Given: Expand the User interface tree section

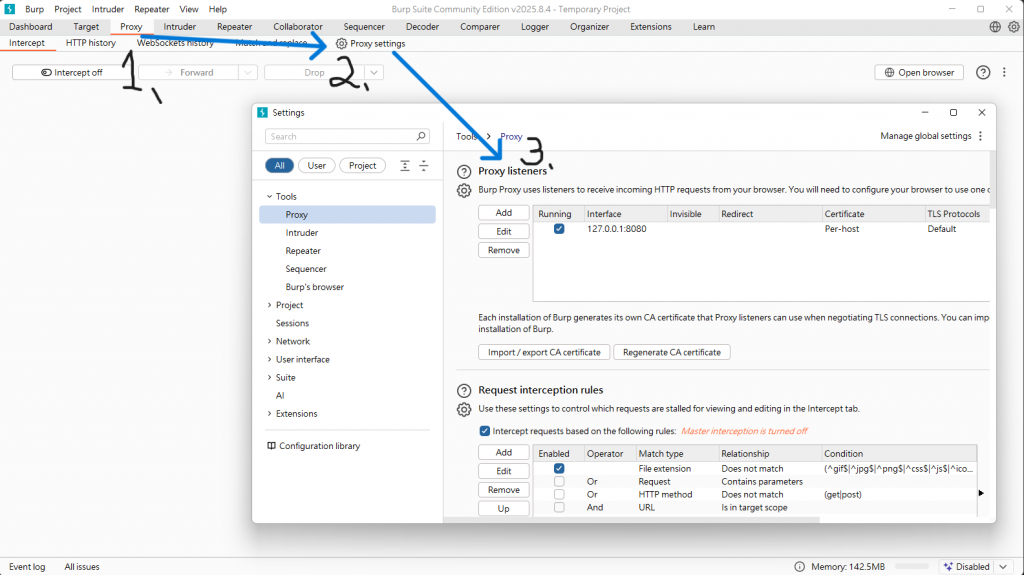Looking at the screenshot, I should (x=269, y=359).
